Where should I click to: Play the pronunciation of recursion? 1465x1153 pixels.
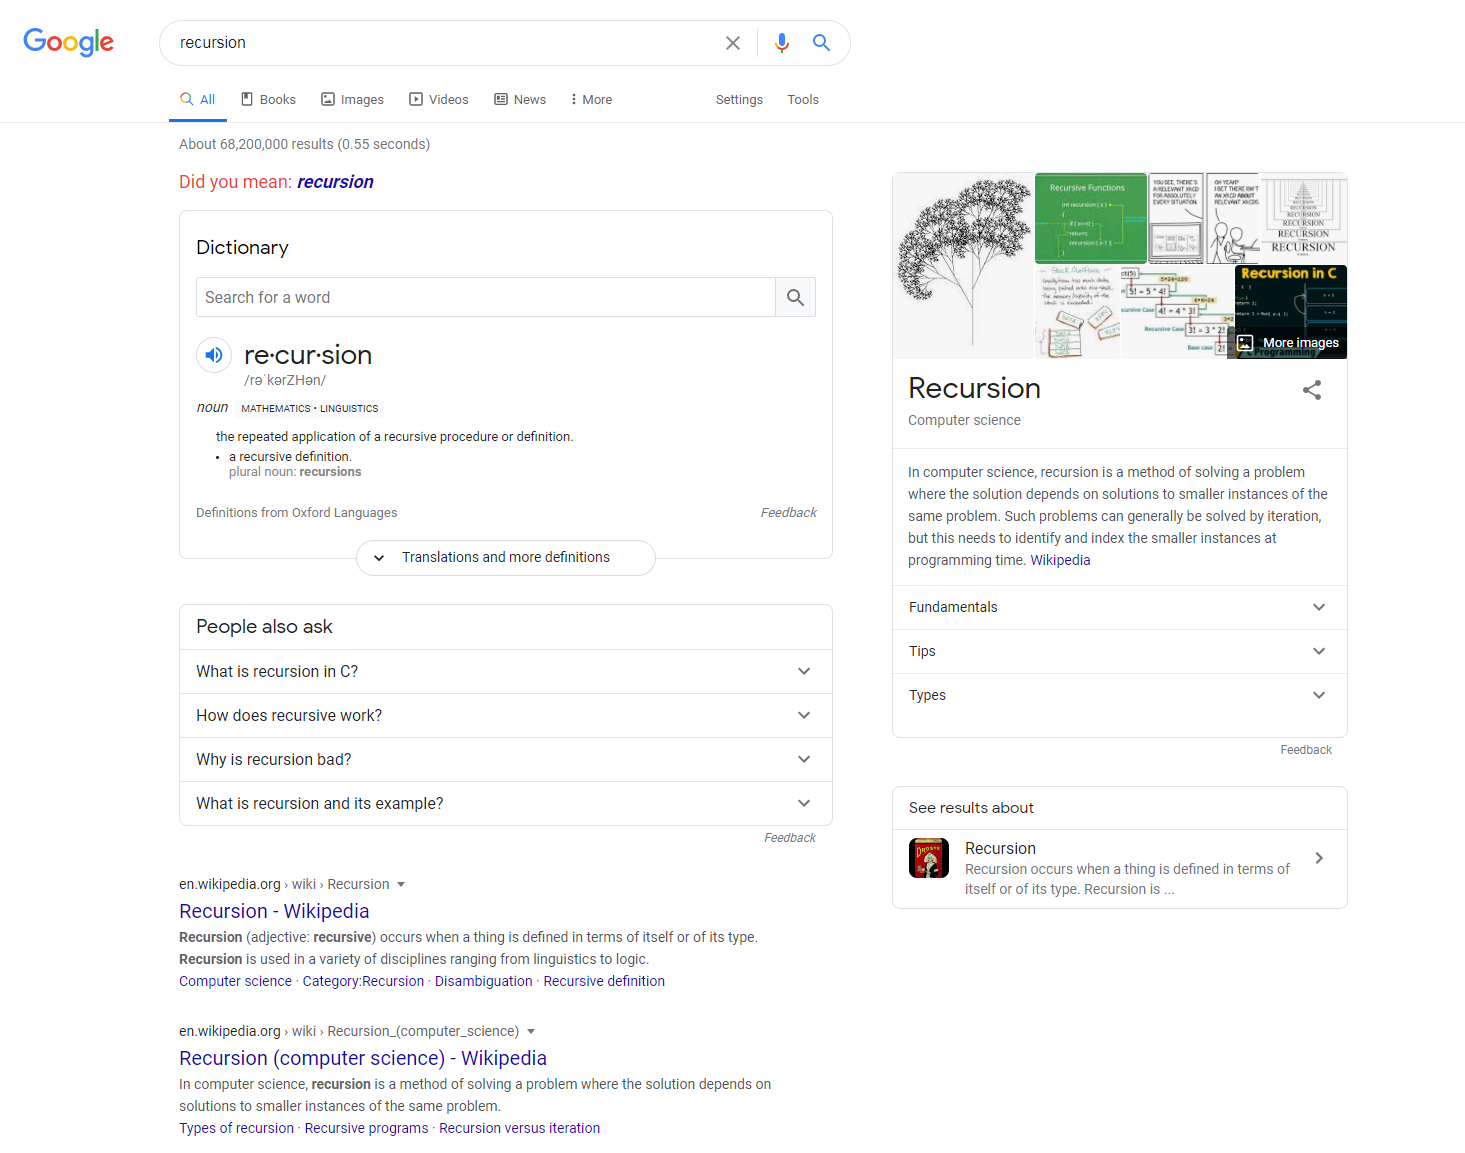(x=213, y=354)
